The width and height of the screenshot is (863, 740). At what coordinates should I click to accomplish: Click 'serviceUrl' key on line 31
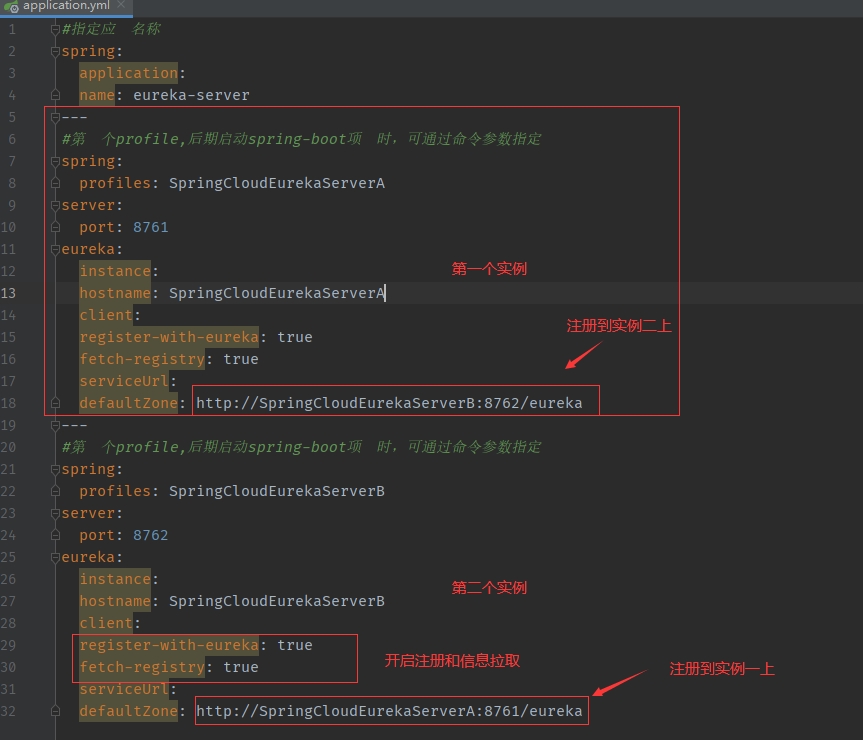tap(124, 689)
